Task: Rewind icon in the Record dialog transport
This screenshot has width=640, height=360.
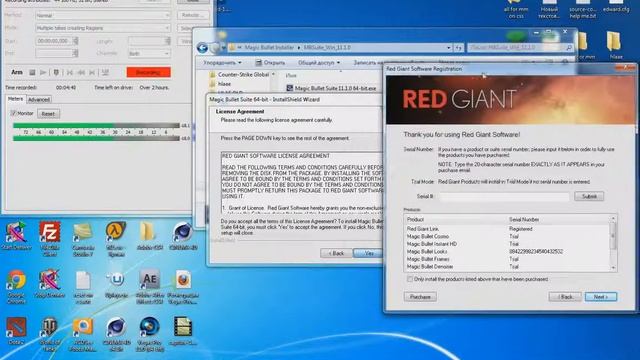Action: point(81,72)
